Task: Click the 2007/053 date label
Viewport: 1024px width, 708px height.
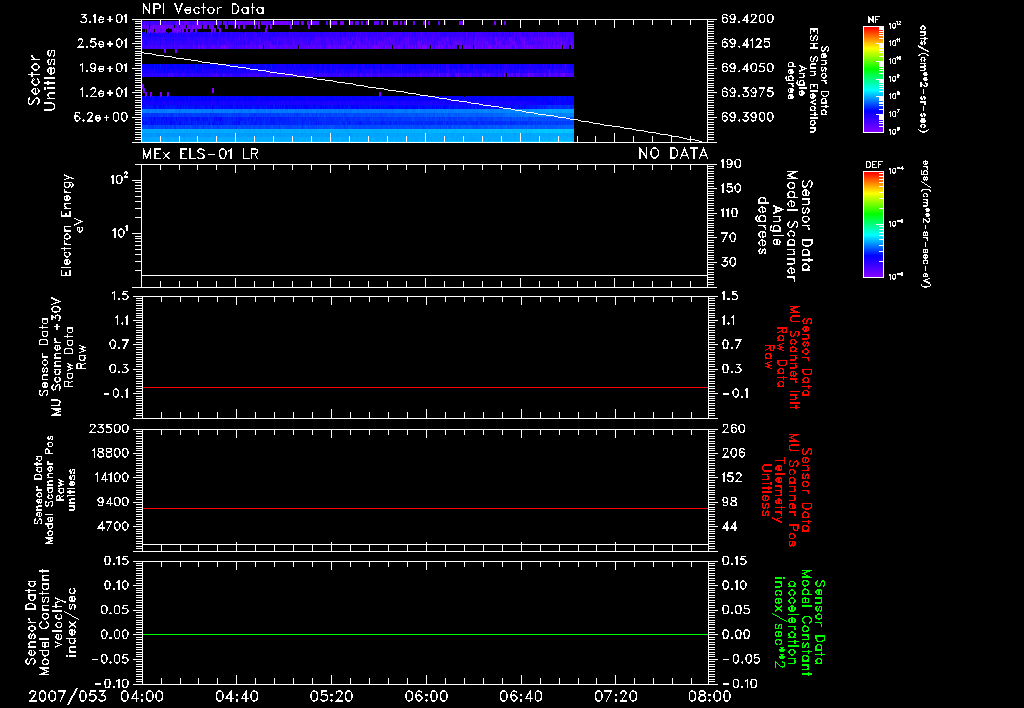Action: point(67,696)
